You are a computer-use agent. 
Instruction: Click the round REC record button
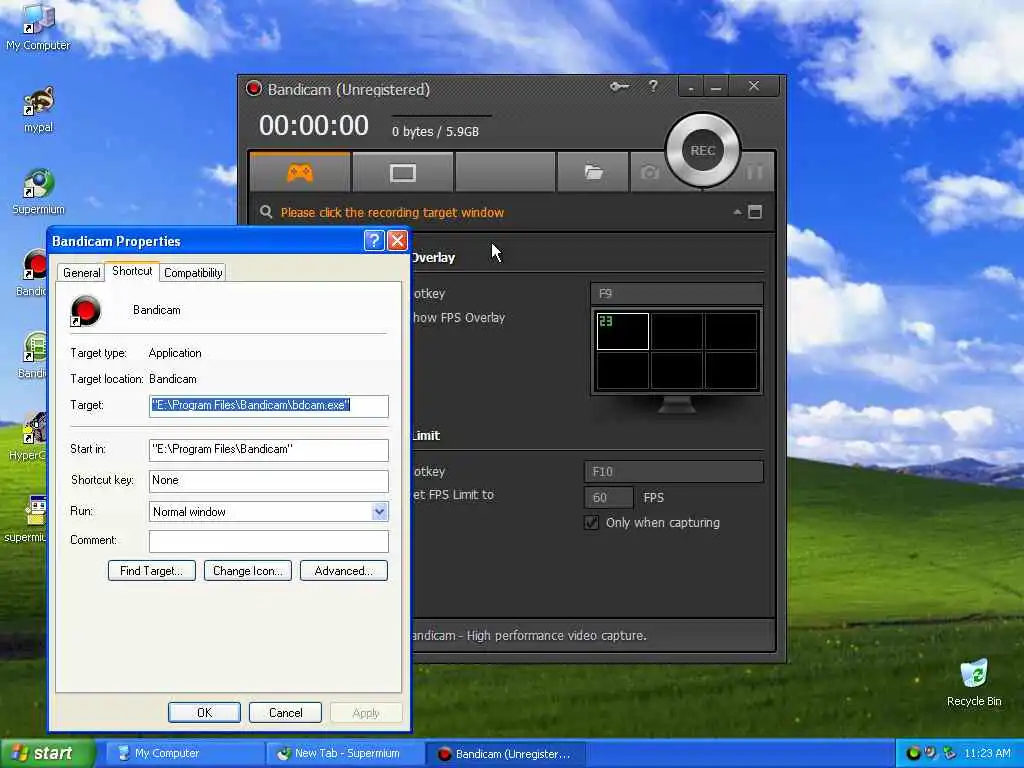pos(703,151)
